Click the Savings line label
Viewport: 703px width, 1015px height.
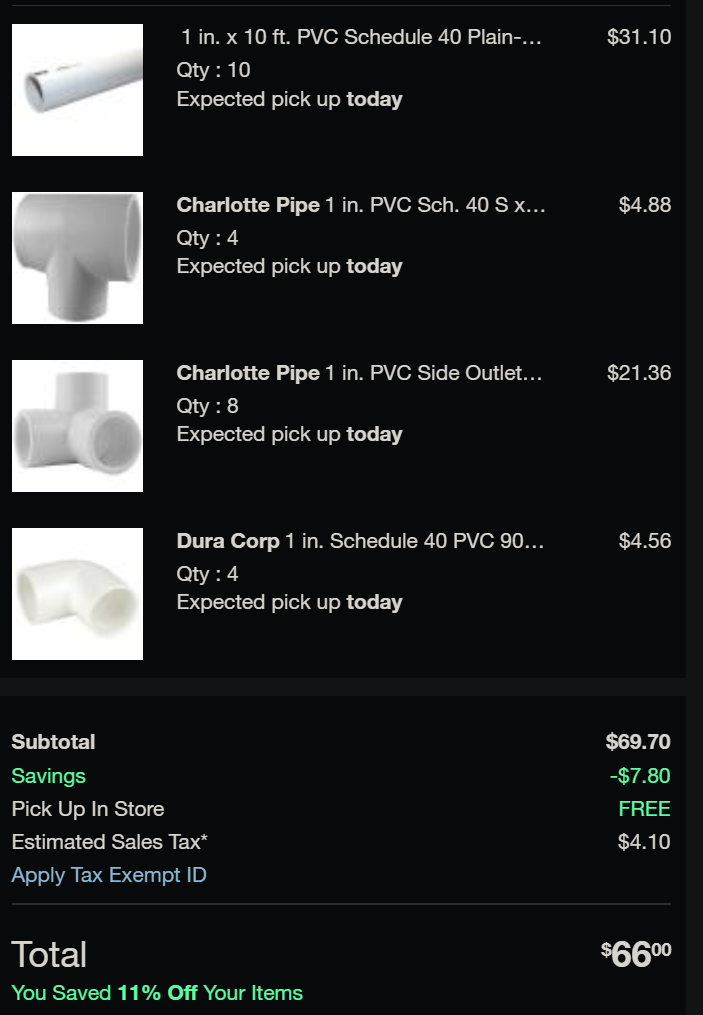pos(49,776)
